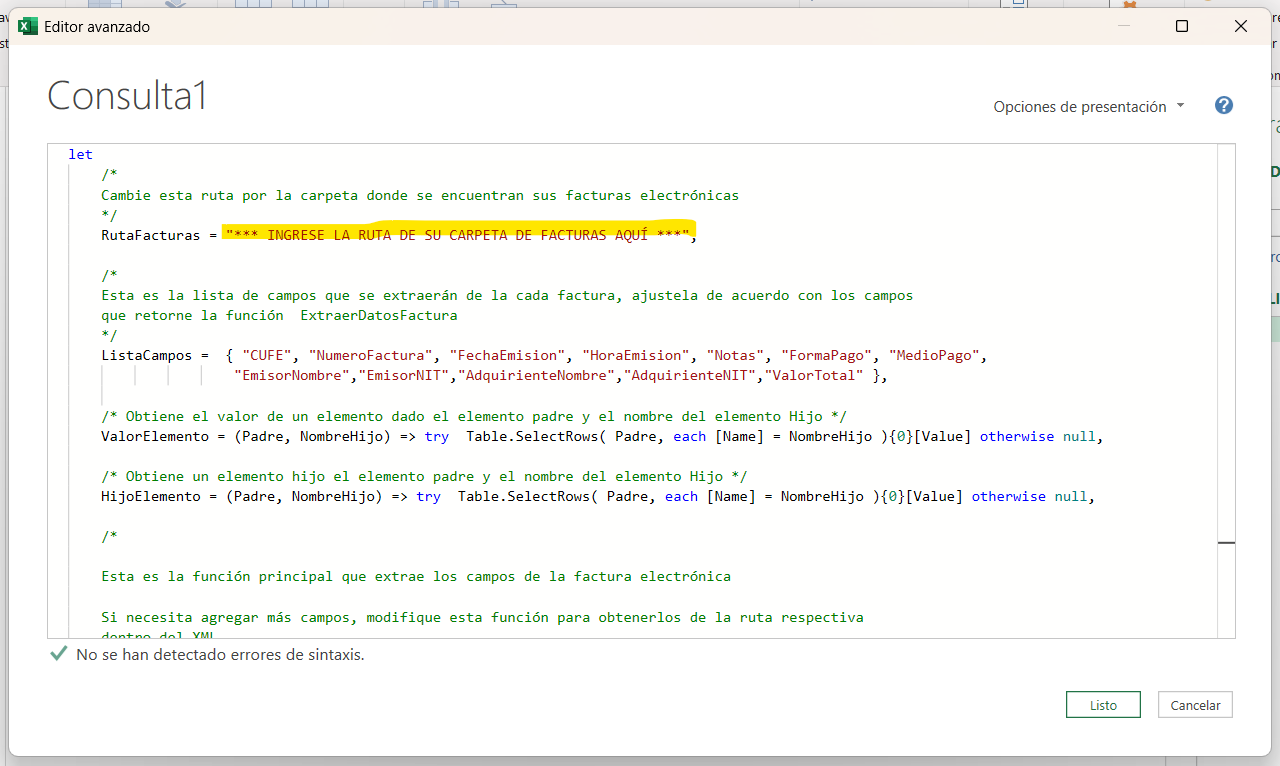Click the "ValorTotal" string
Viewport: 1280px width, 766px height.
(814, 376)
